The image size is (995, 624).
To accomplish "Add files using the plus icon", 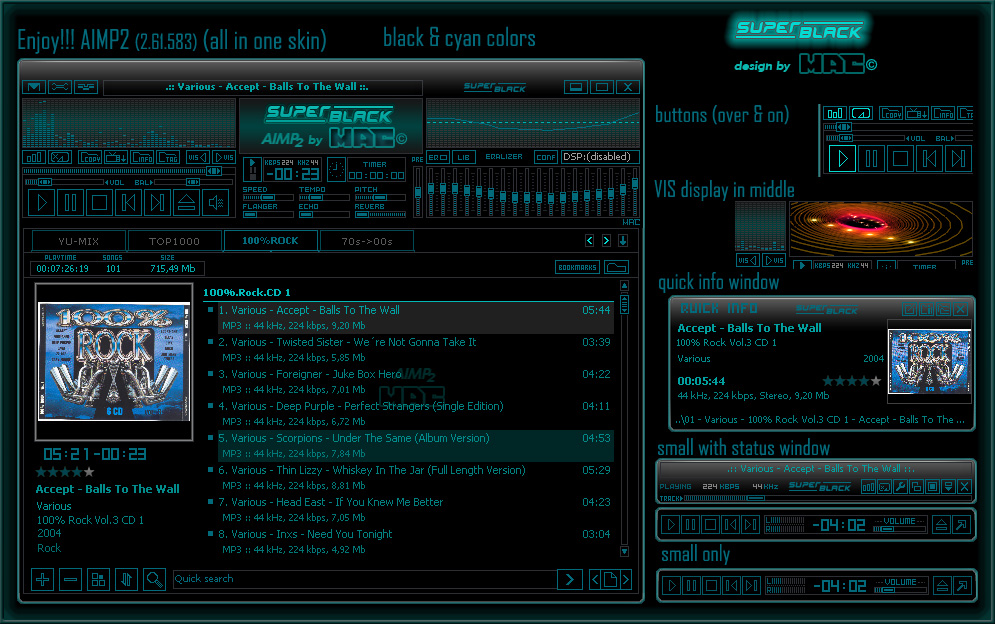I will click(x=42, y=579).
